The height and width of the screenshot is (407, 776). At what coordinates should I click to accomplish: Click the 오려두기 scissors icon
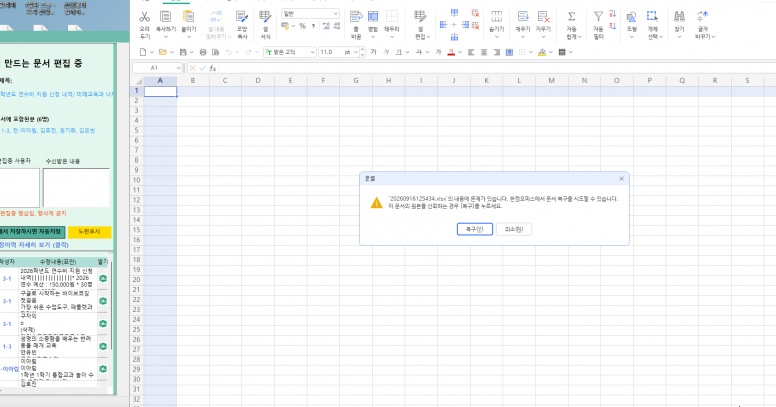click(x=144, y=17)
